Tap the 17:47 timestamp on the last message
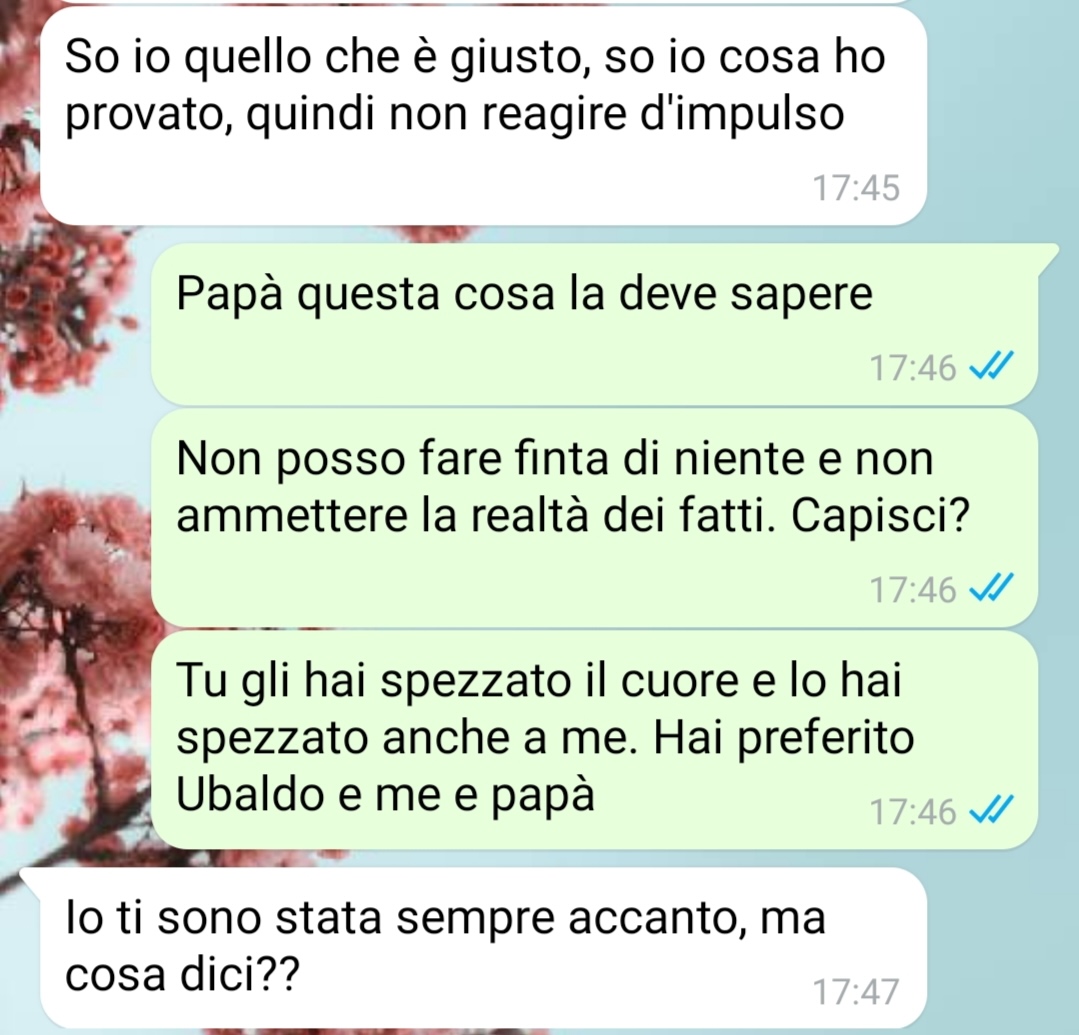The height and width of the screenshot is (1035, 1079). tap(856, 992)
